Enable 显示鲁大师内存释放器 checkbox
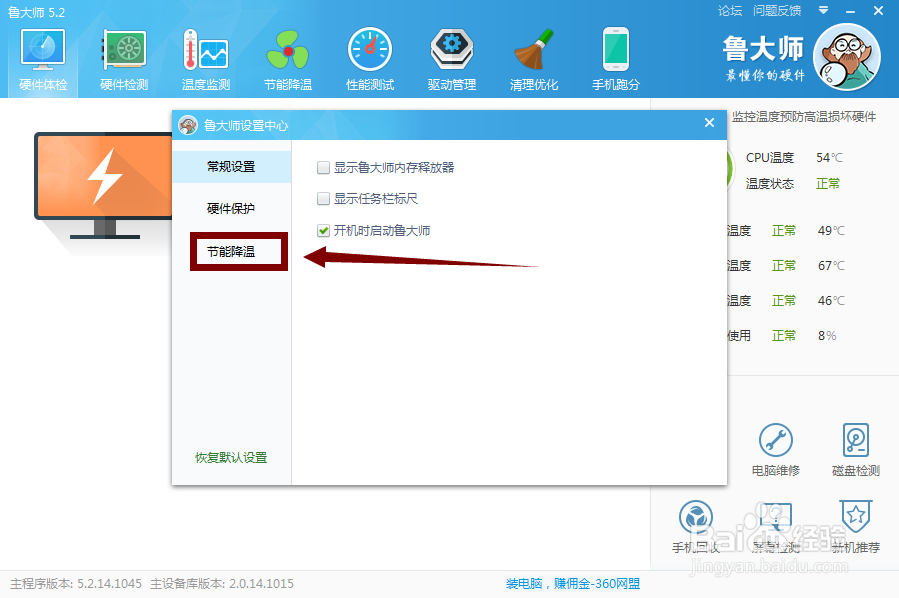 click(323, 167)
